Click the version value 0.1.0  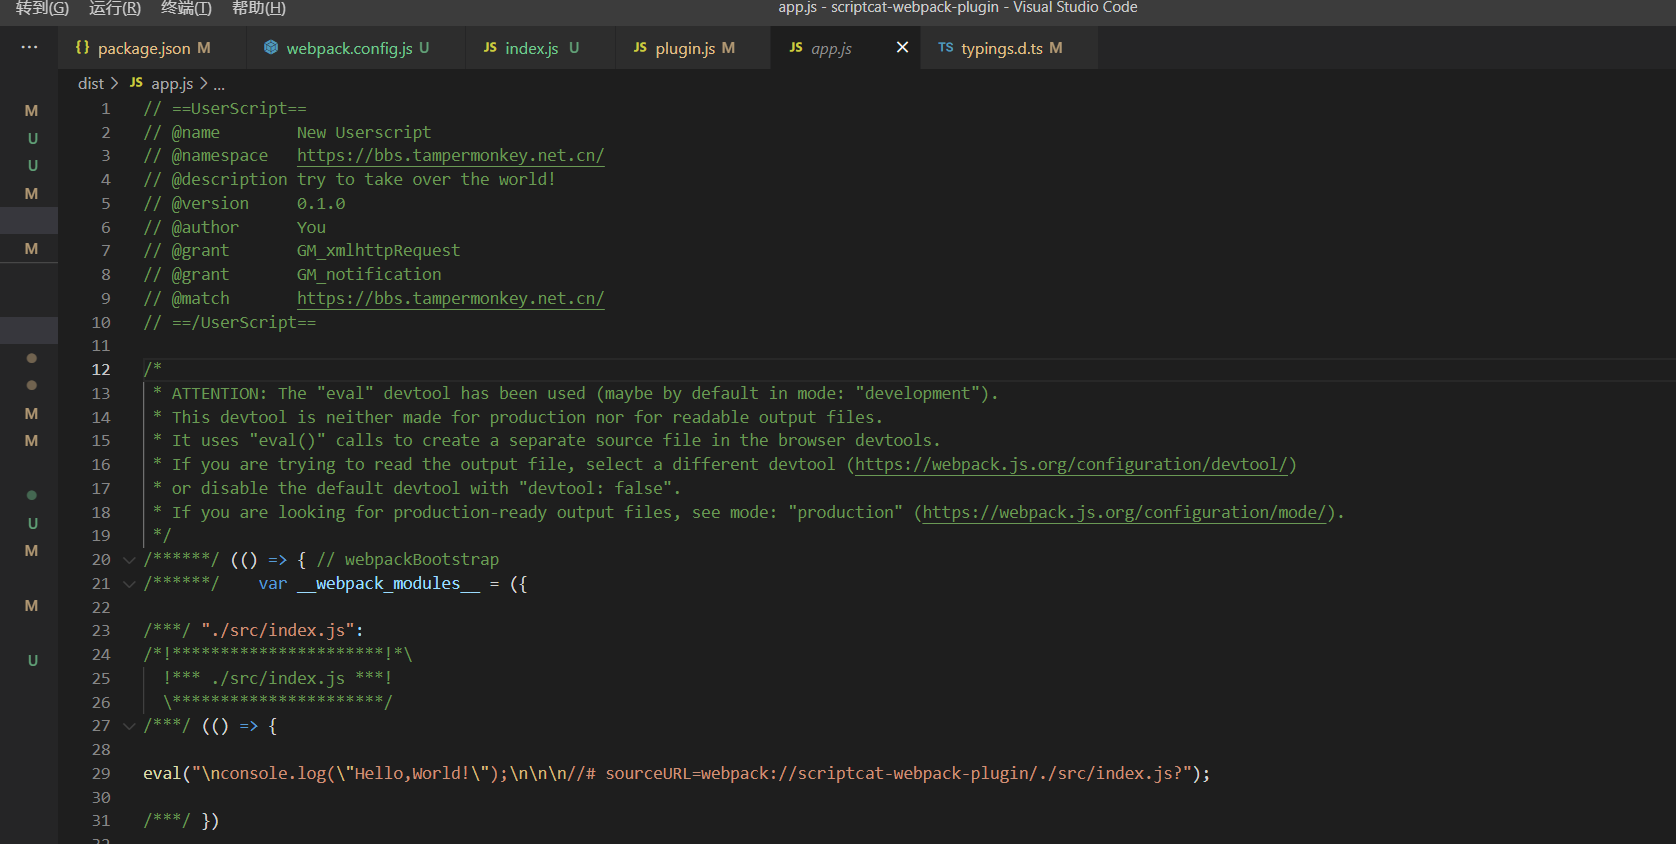[x=321, y=204]
